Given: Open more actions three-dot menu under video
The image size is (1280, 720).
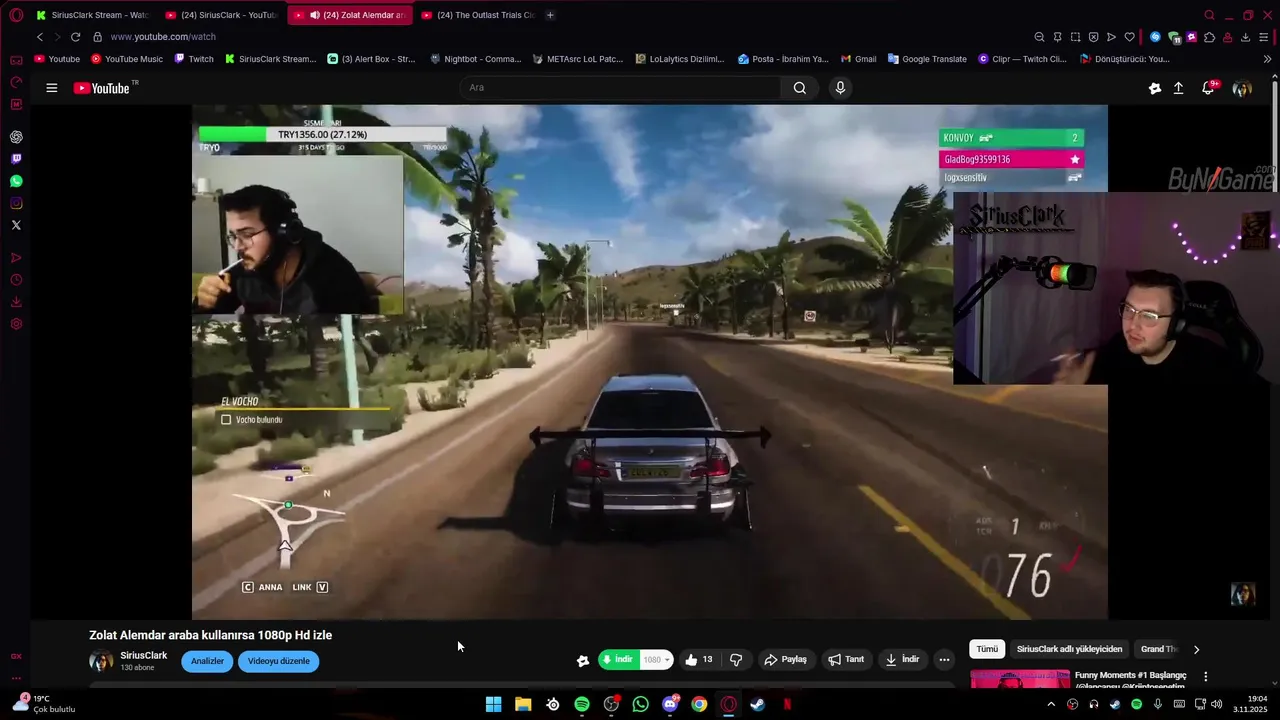Looking at the screenshot, I should (944, 660).
